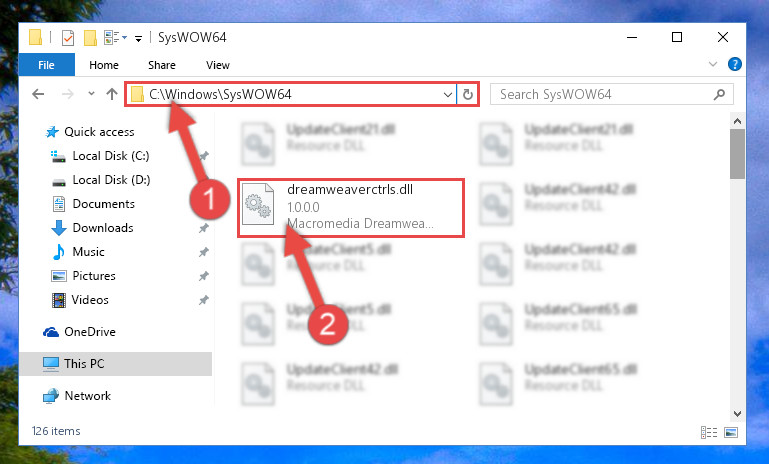Switch to the large icons view button
Viewport: 769px width, 464px height.
click(x=731, y=432)
